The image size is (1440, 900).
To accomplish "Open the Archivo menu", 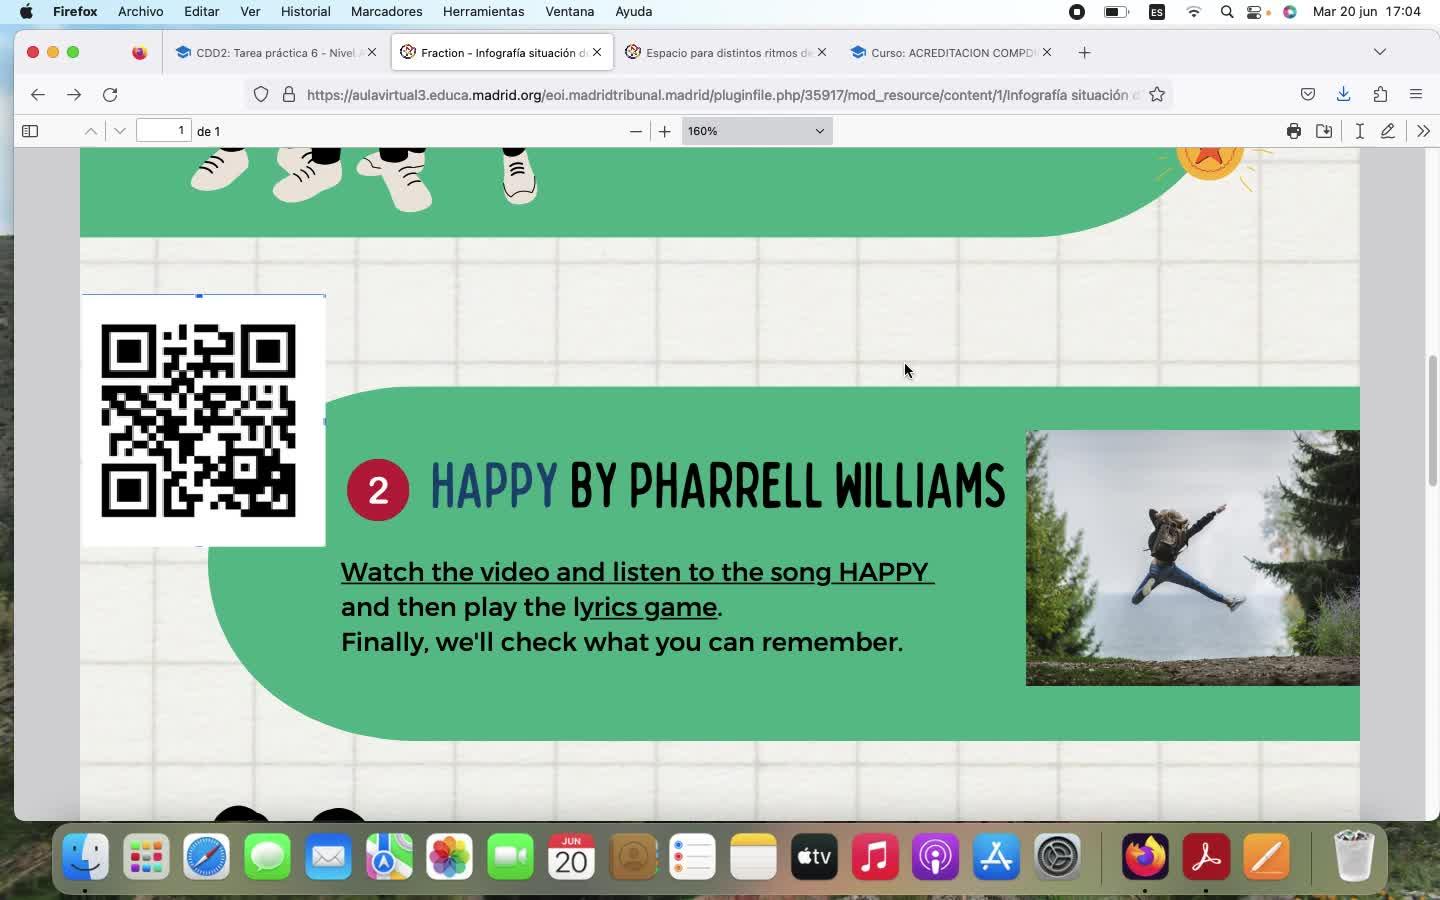I will (140, 12).
